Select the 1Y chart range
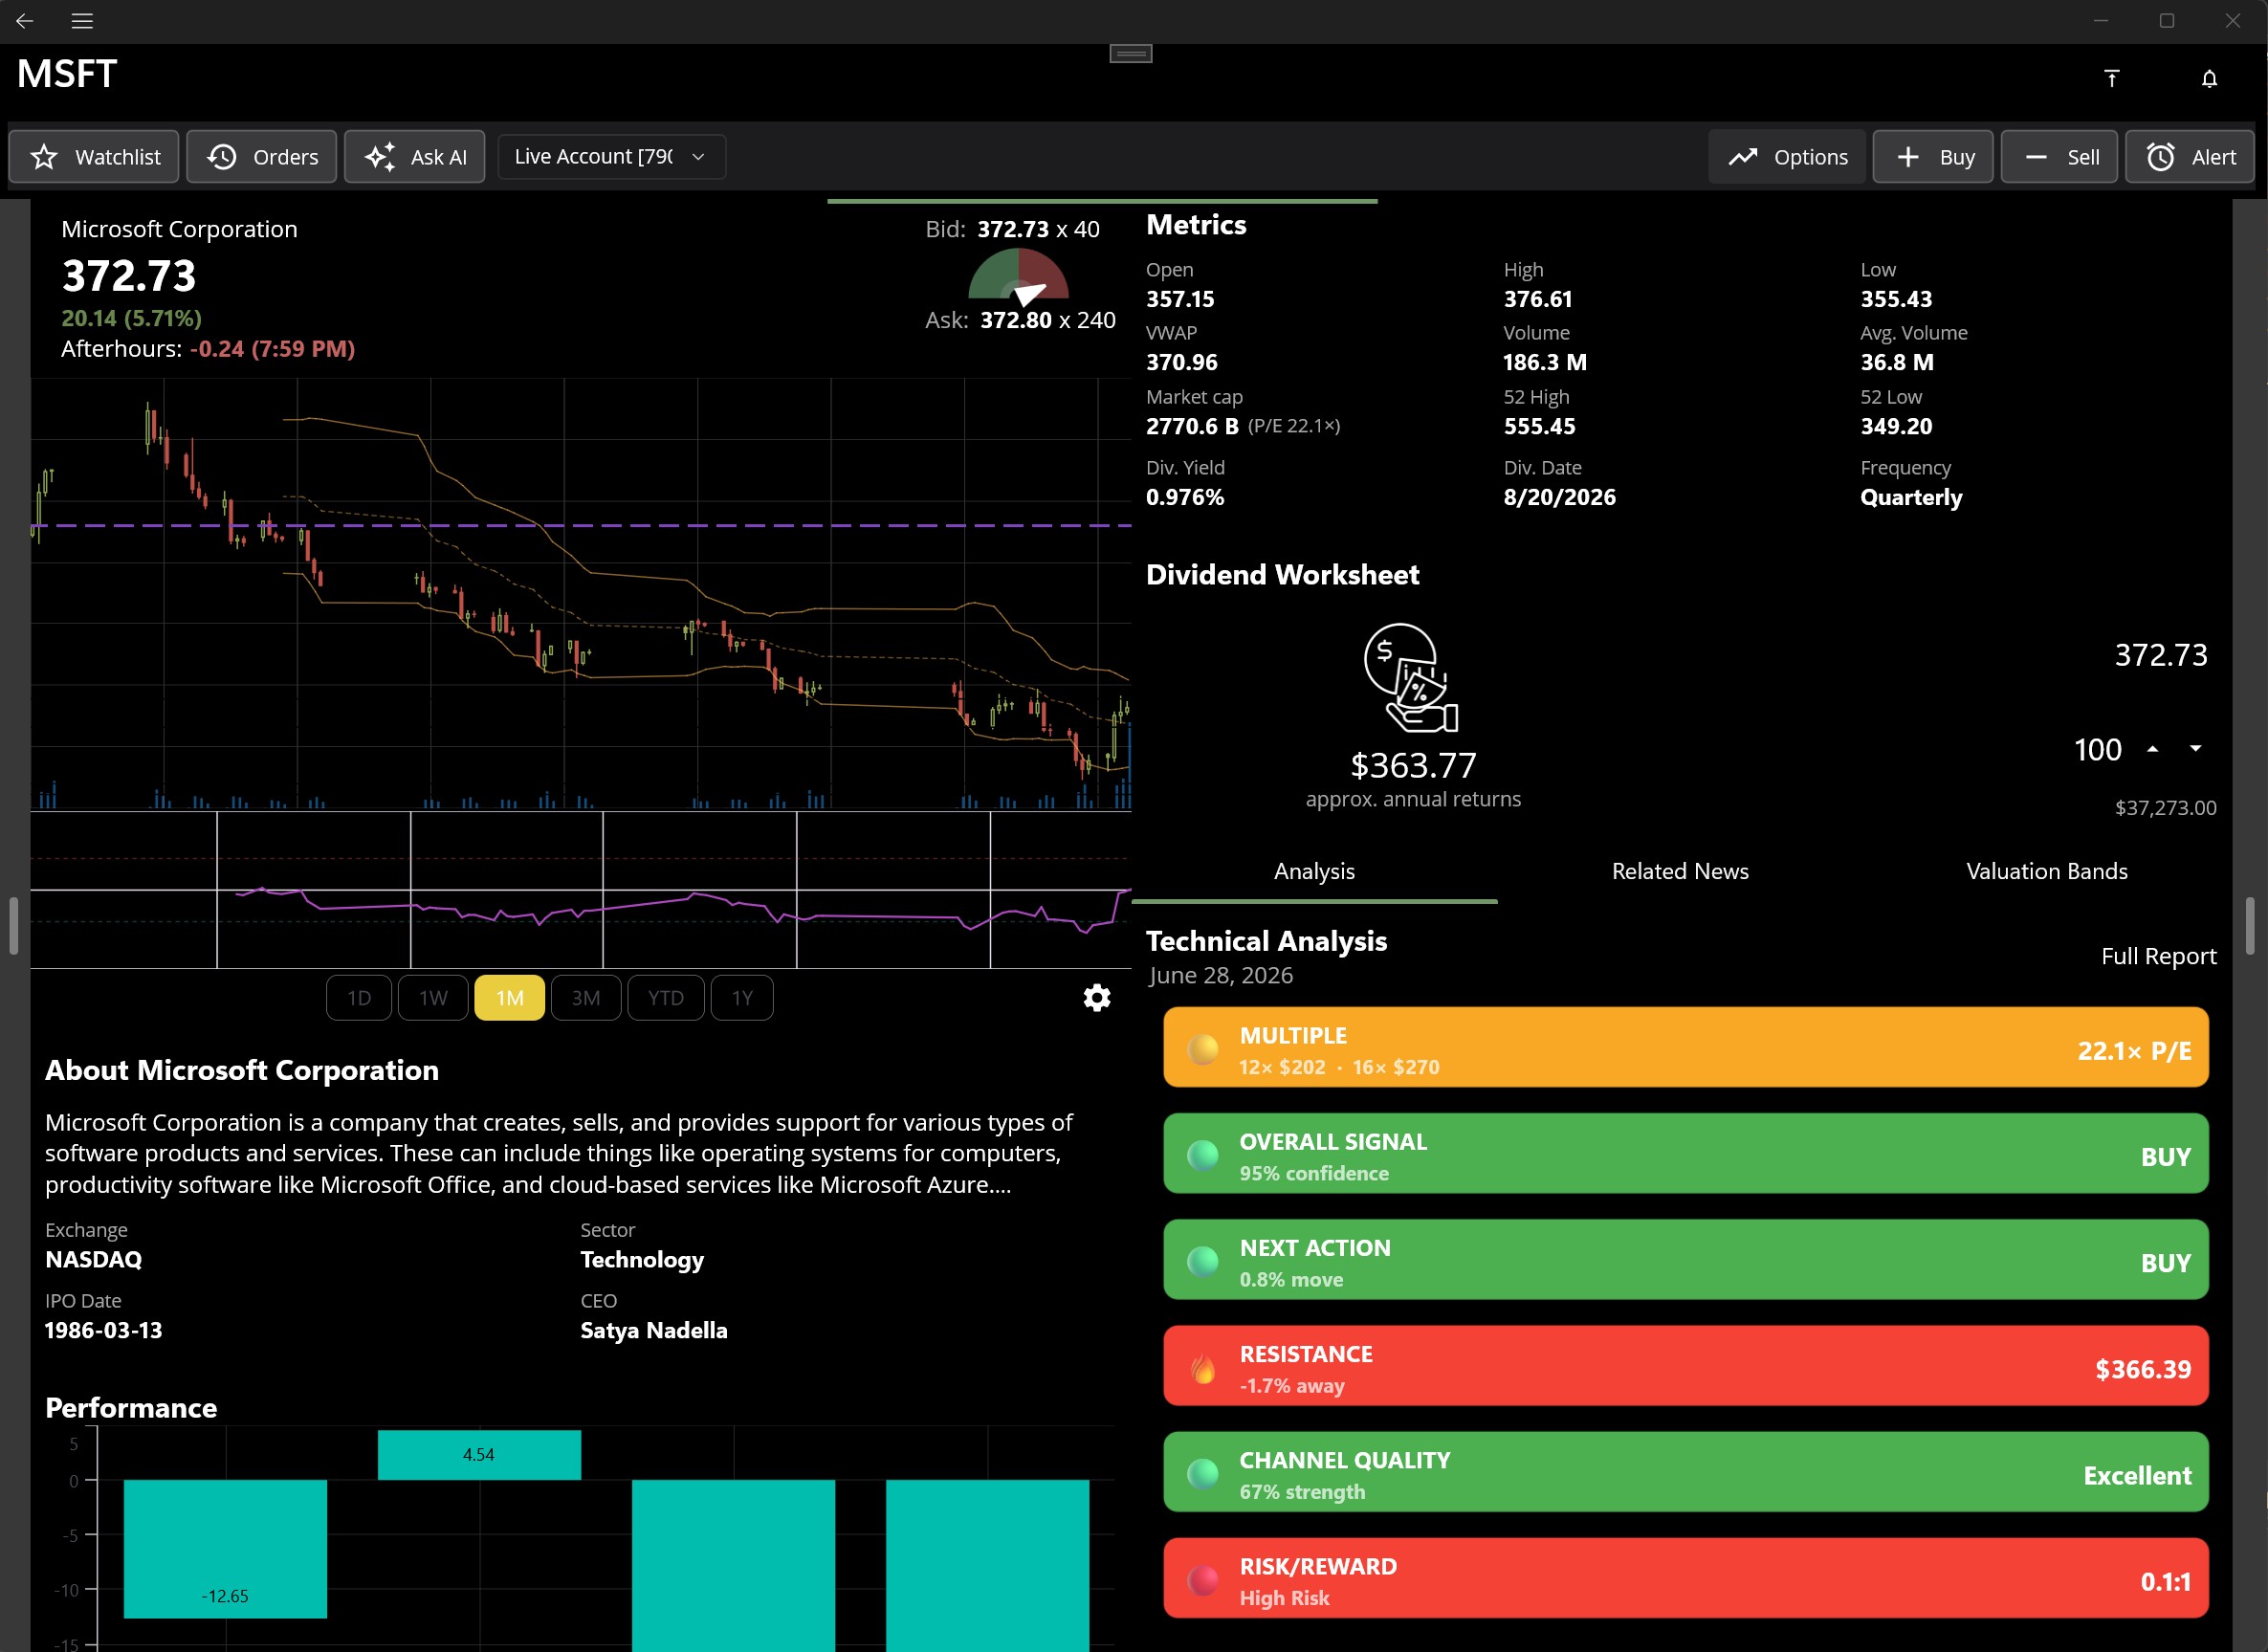 742,998
